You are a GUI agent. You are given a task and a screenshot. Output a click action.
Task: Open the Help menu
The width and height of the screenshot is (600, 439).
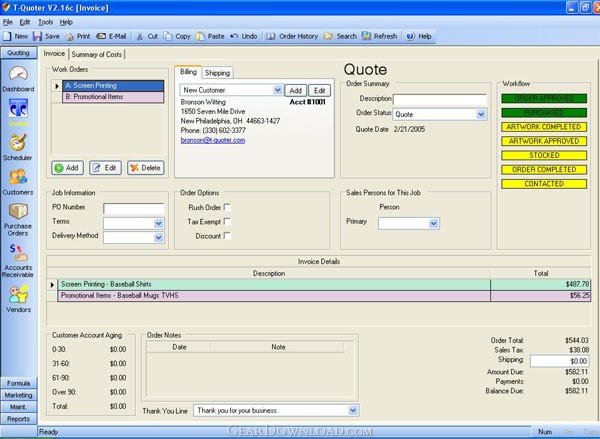click(66, 22)
